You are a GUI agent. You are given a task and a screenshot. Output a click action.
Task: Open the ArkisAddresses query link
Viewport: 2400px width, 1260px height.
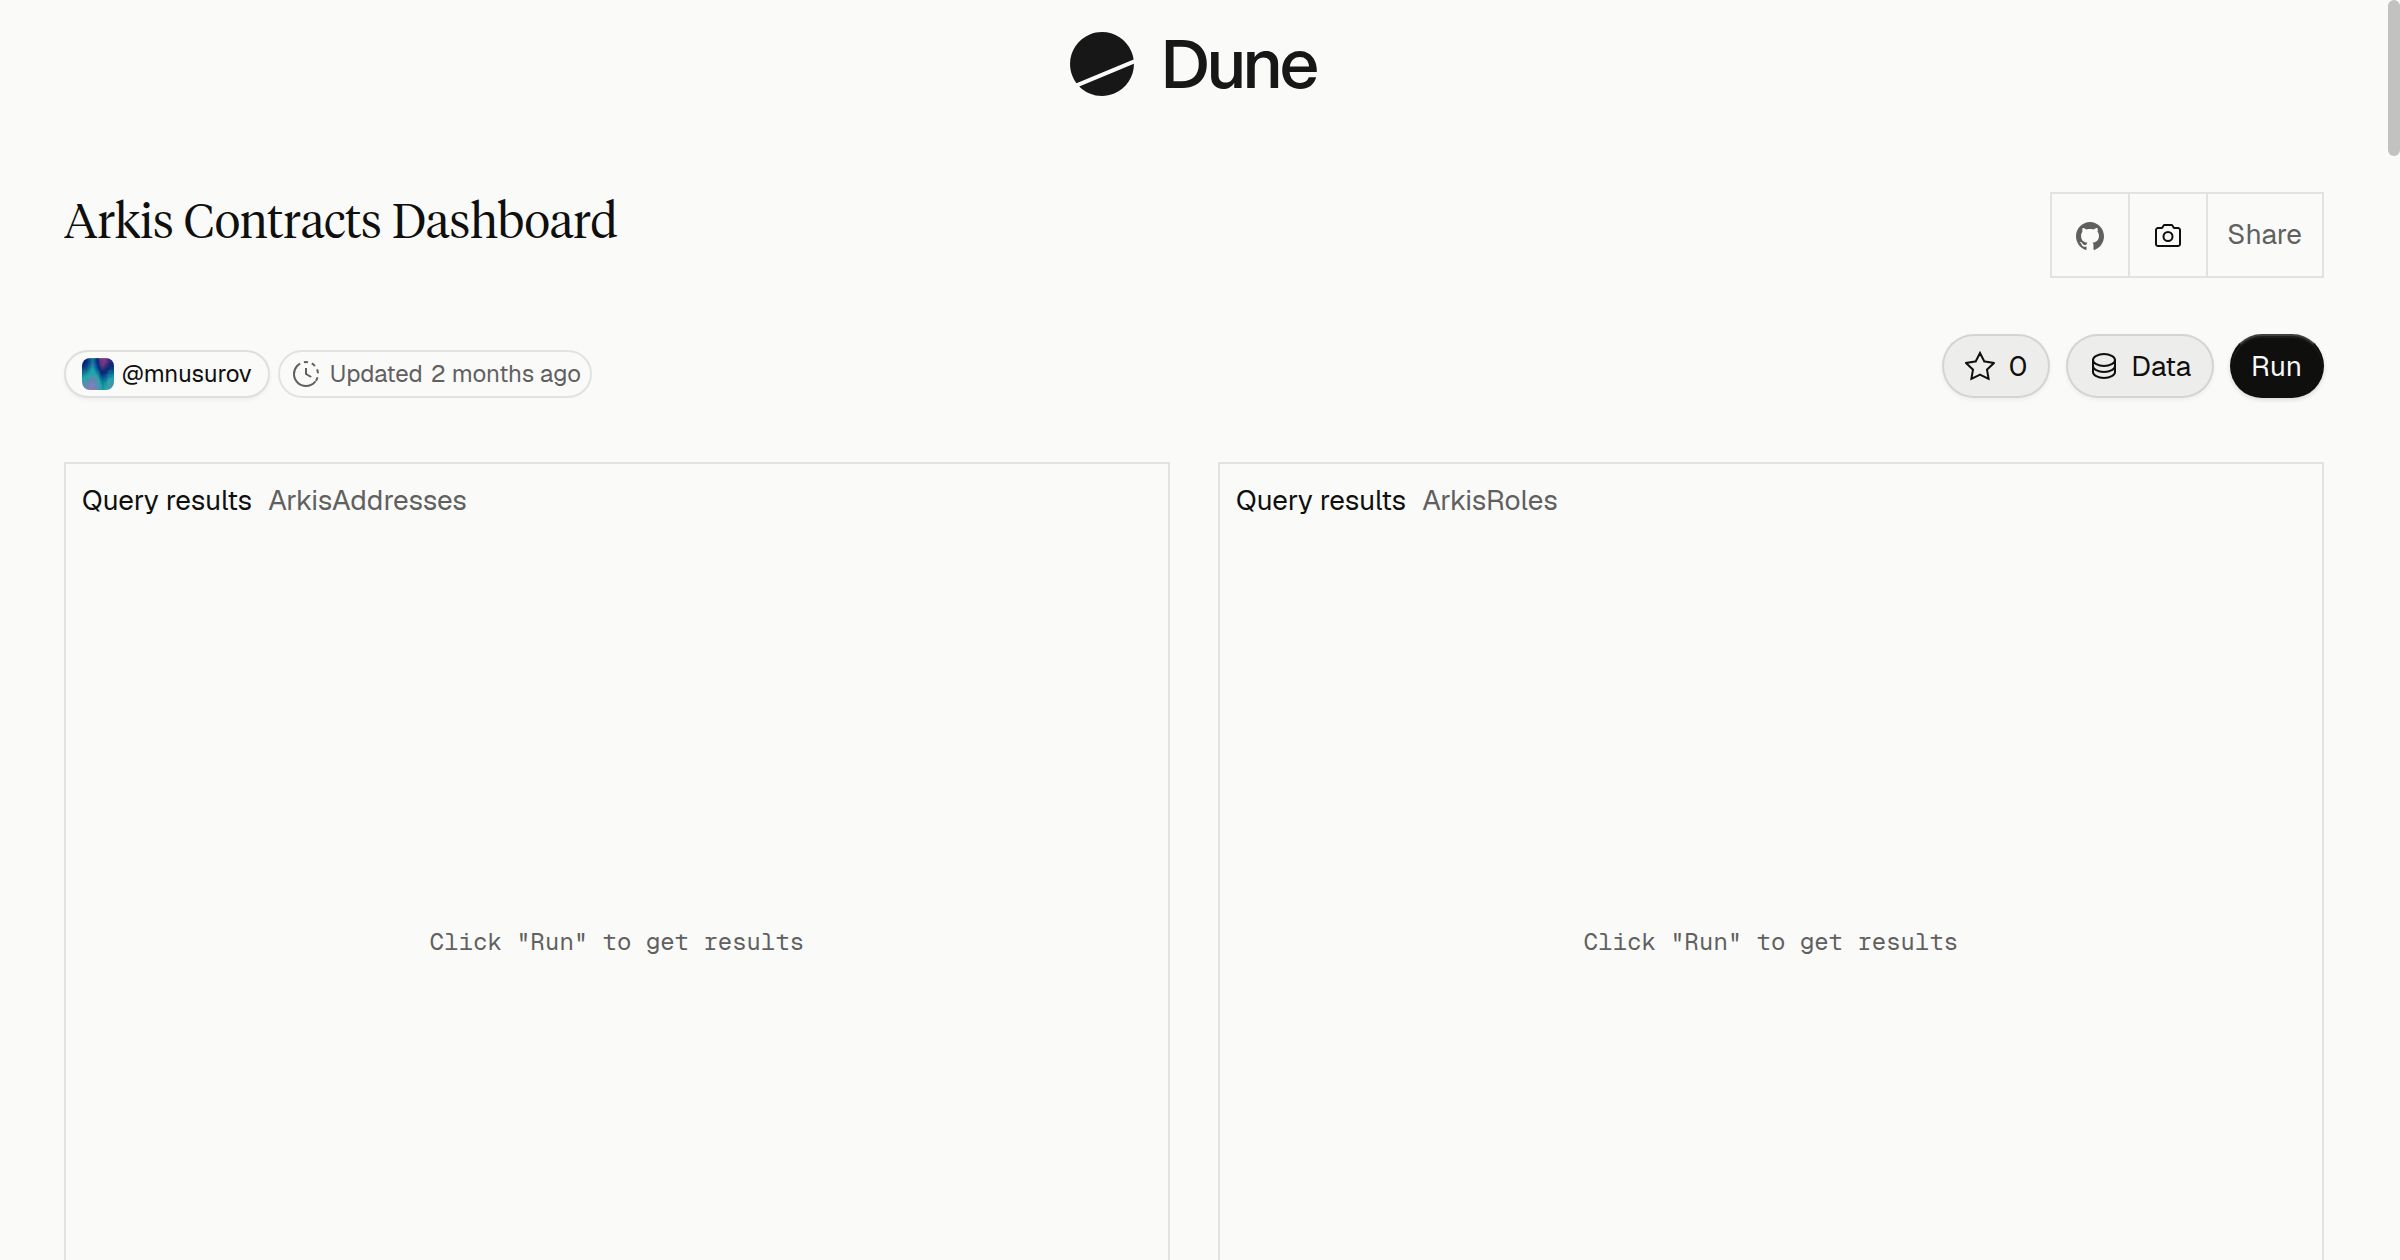367,500
